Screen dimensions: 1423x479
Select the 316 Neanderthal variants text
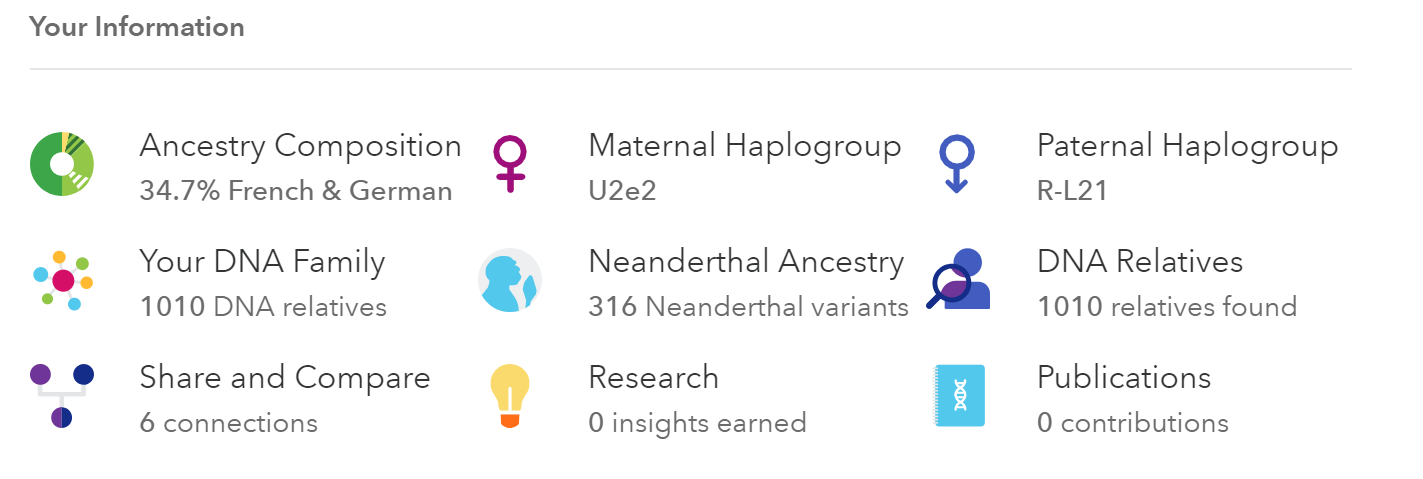point(748,306)
